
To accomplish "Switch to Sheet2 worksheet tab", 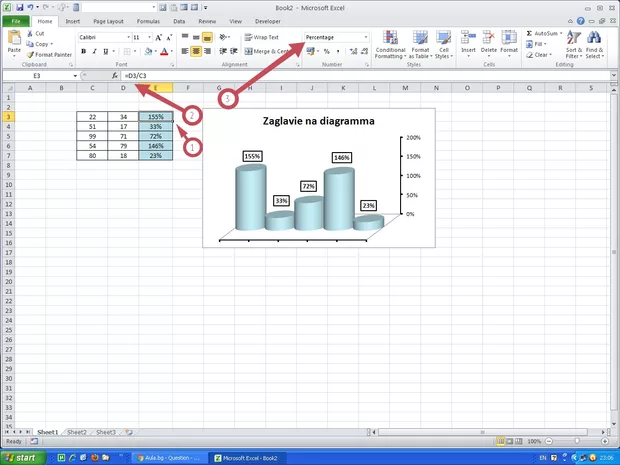I will point(77,432).
